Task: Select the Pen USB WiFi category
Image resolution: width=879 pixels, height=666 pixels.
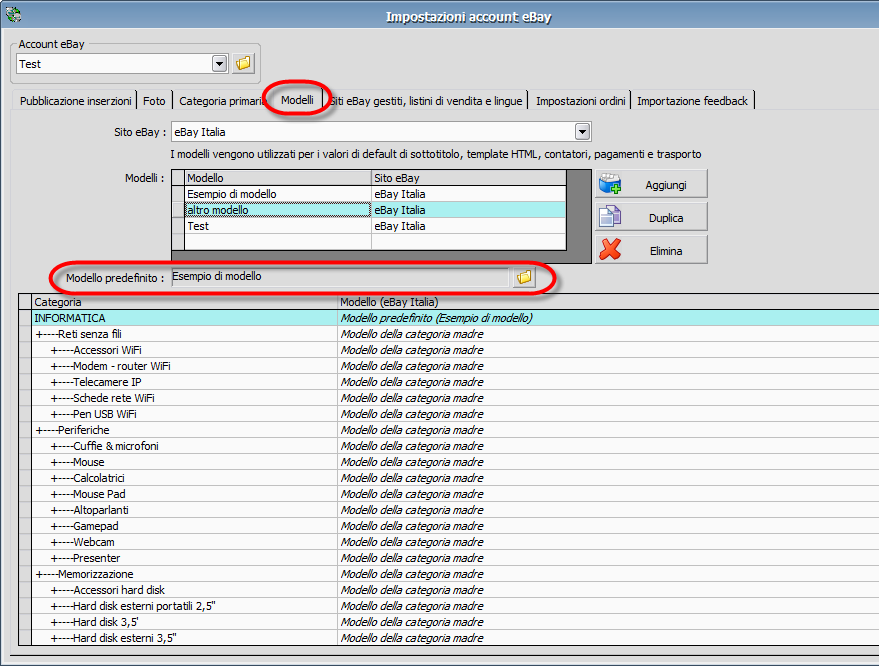Action: [184, 414]
